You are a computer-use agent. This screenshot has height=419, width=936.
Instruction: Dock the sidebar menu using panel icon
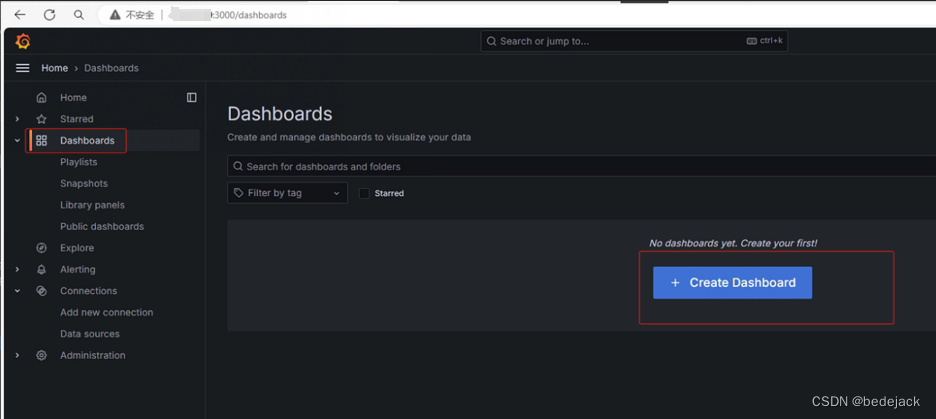pyautogui.click(x=192, y=97)
